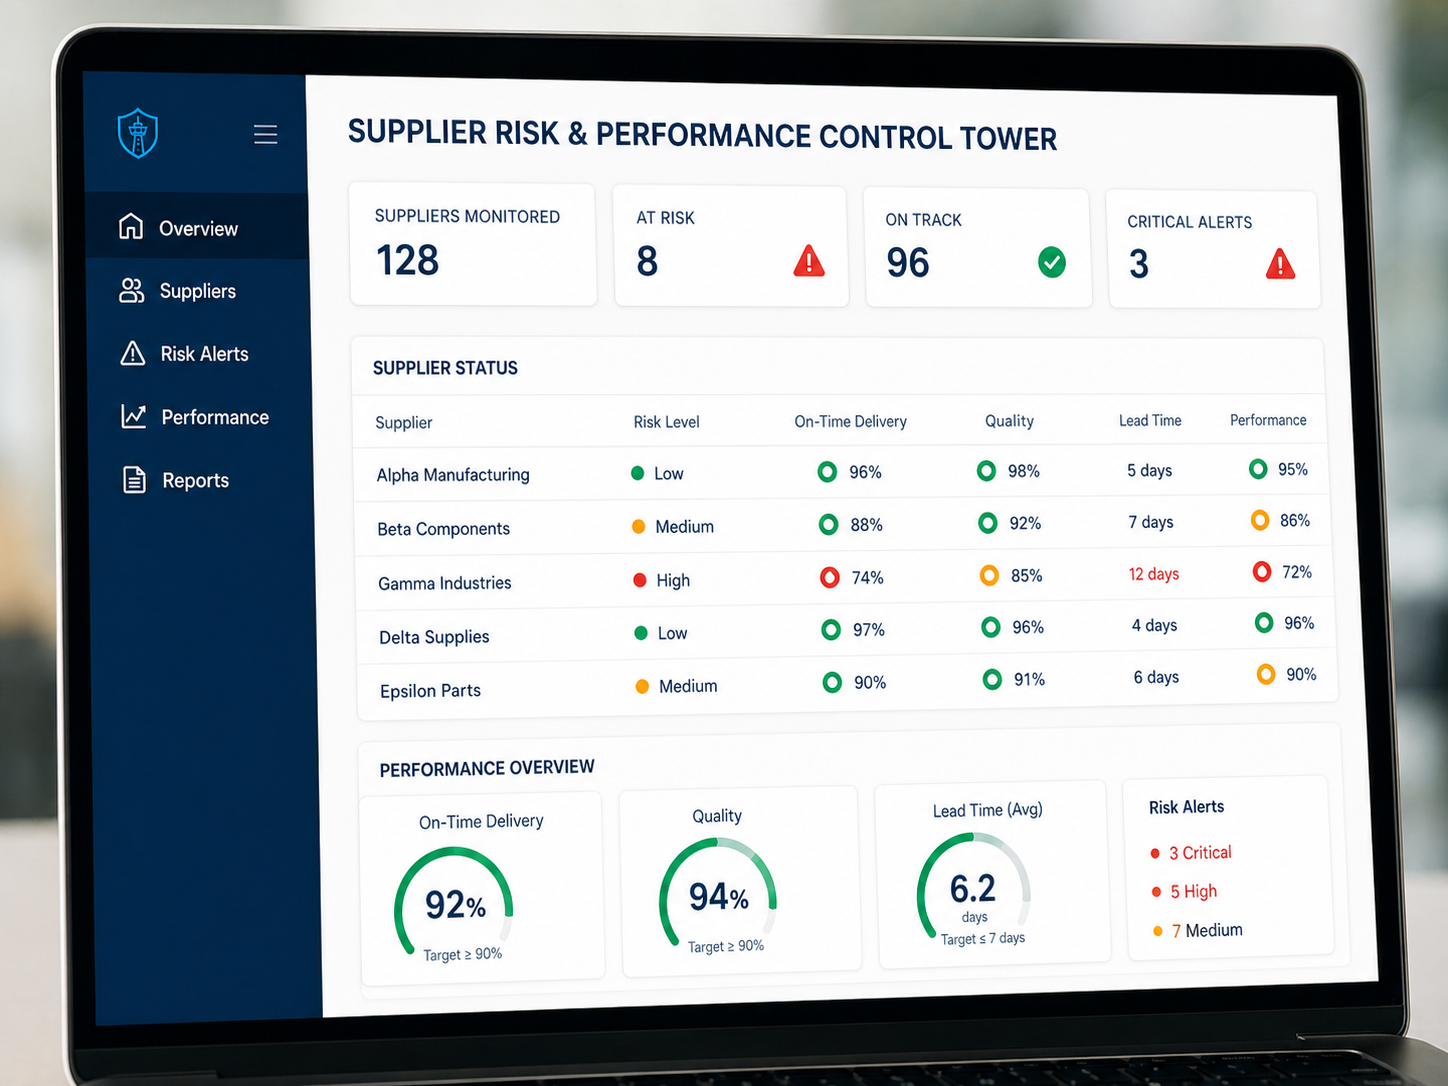1448x1086 pixels.
Task: Click the 4 days lead time cell
Action: [1154, 625]
